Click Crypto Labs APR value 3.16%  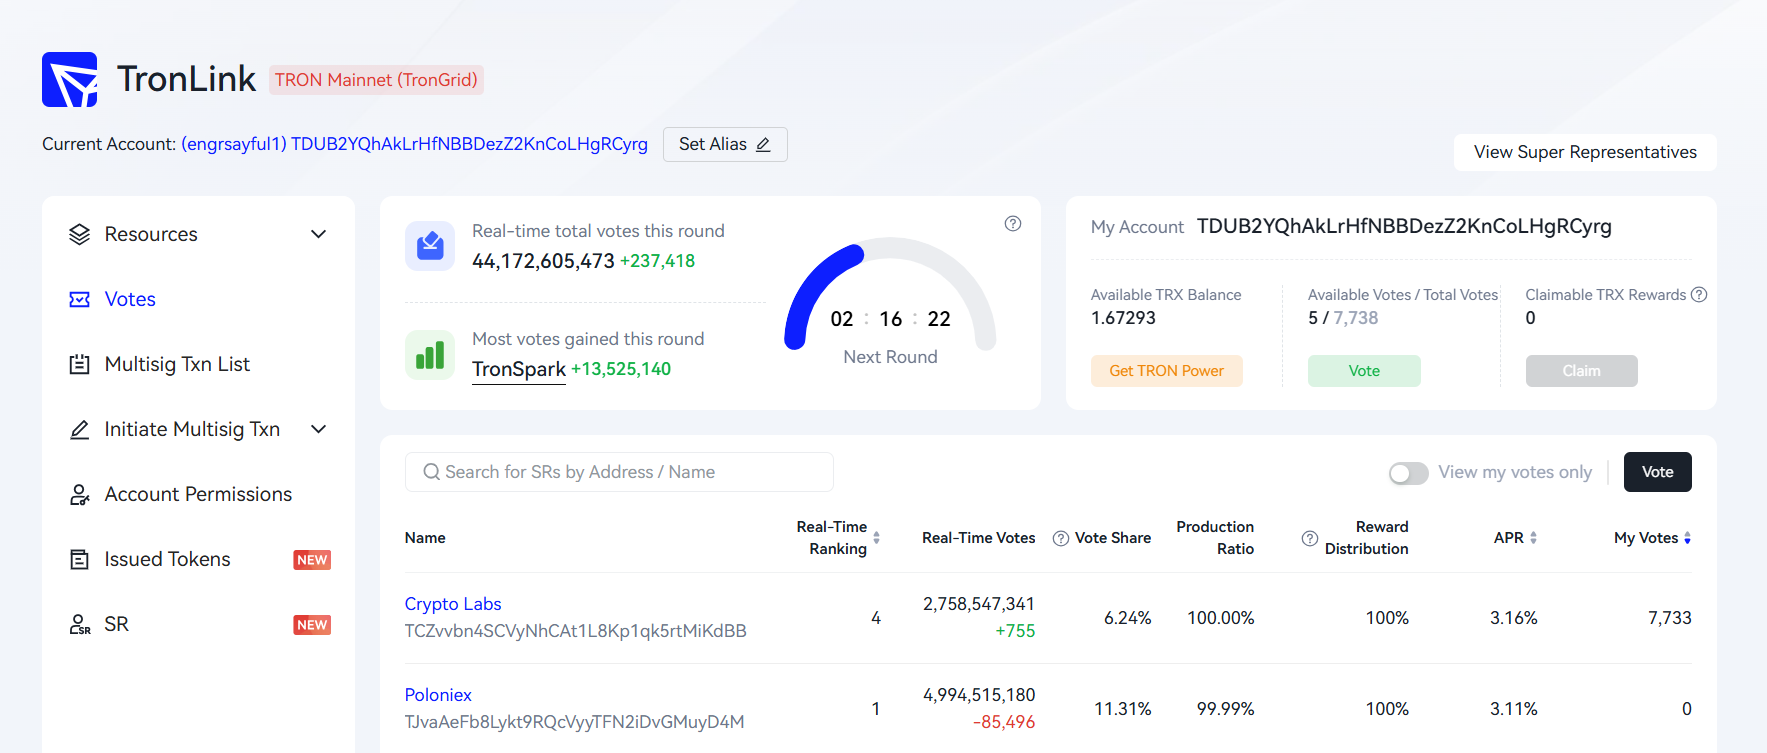pyautogui.click(x=1513, y=618)
